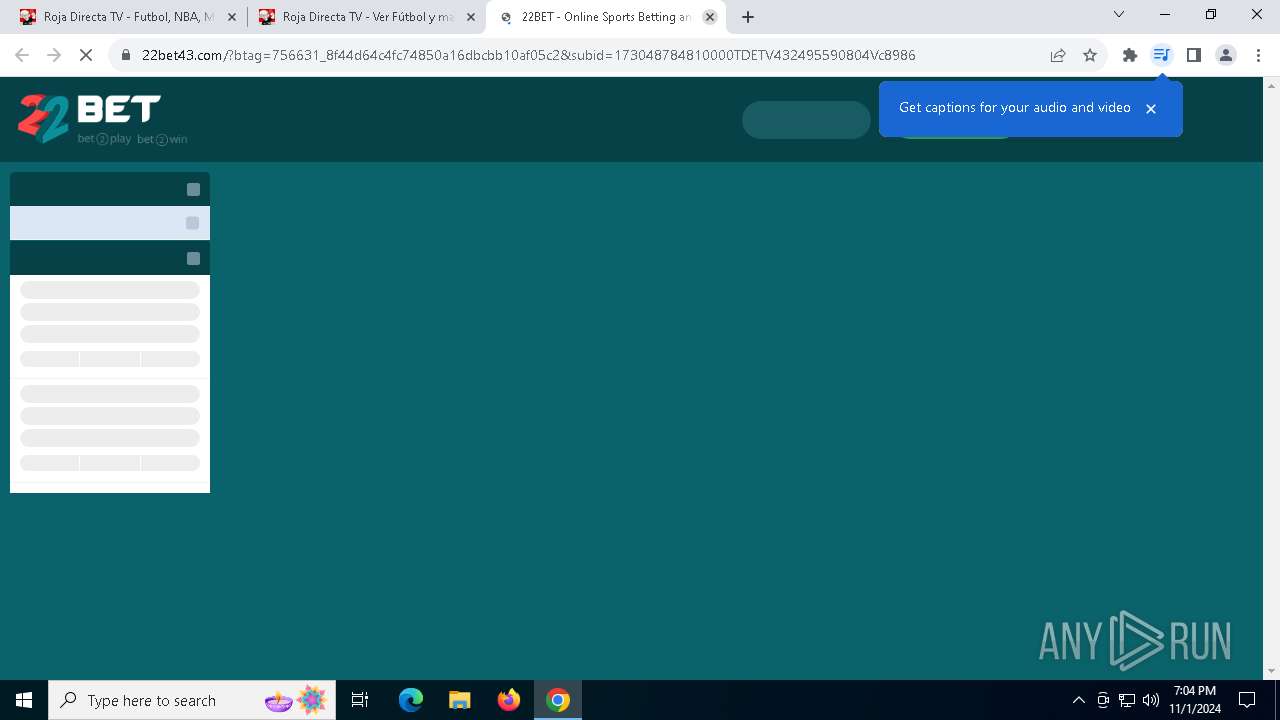Viewport: 1280px width, 720px height.
Task: Bookmark this tab with star
Action: tap(1090, 55)
